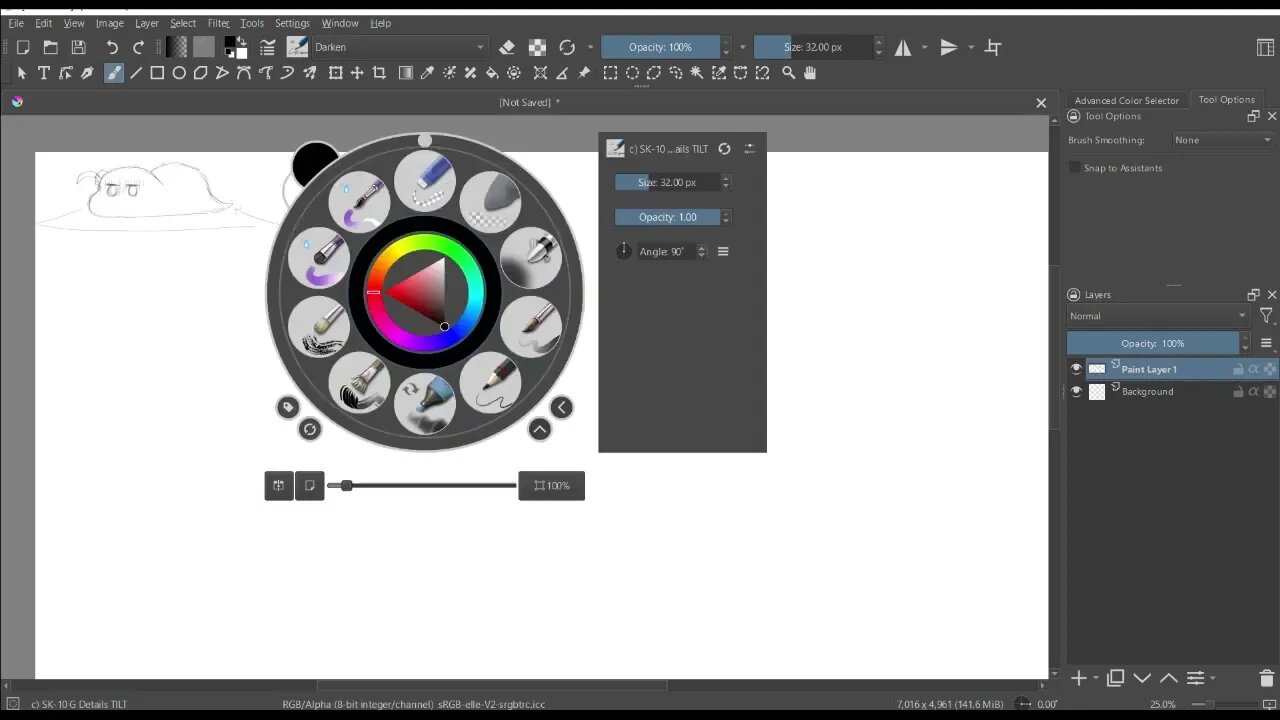The image size is (1280, 720).
Task: Toggle vertical mirror tool
Action: coord(949,47)
